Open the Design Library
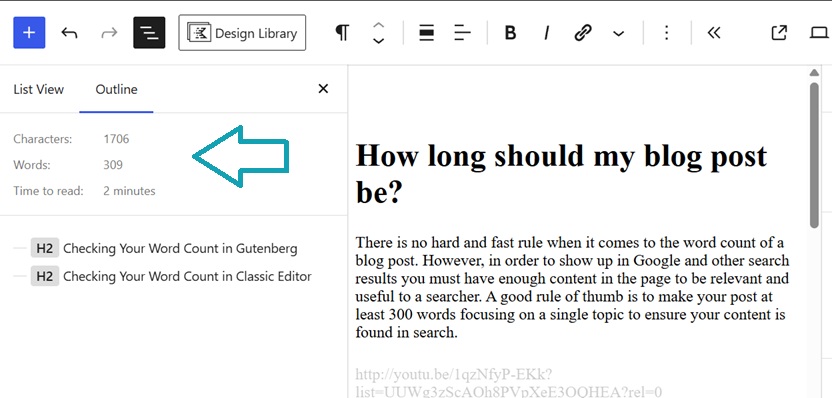Image resolution: width=832 pixels, height=398 pixels. [x=242, y=33]
